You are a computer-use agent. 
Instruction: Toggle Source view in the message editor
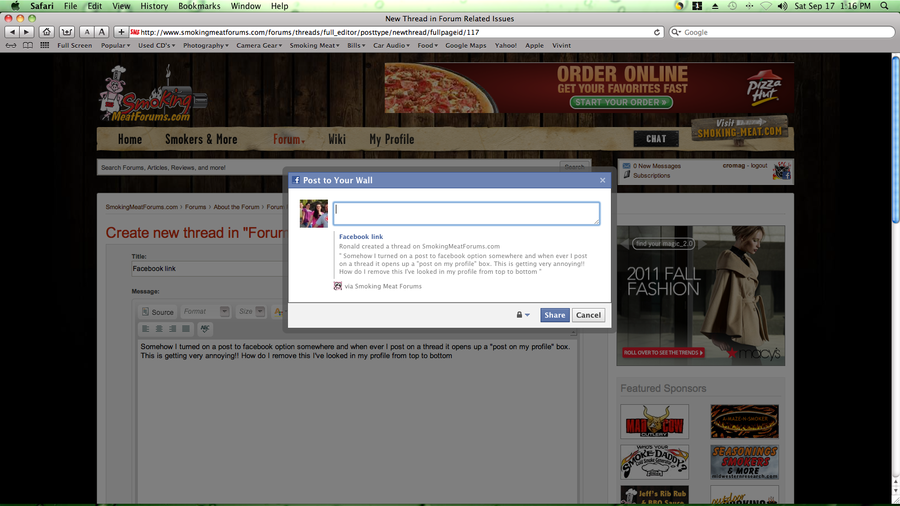[x=157, y=312]
